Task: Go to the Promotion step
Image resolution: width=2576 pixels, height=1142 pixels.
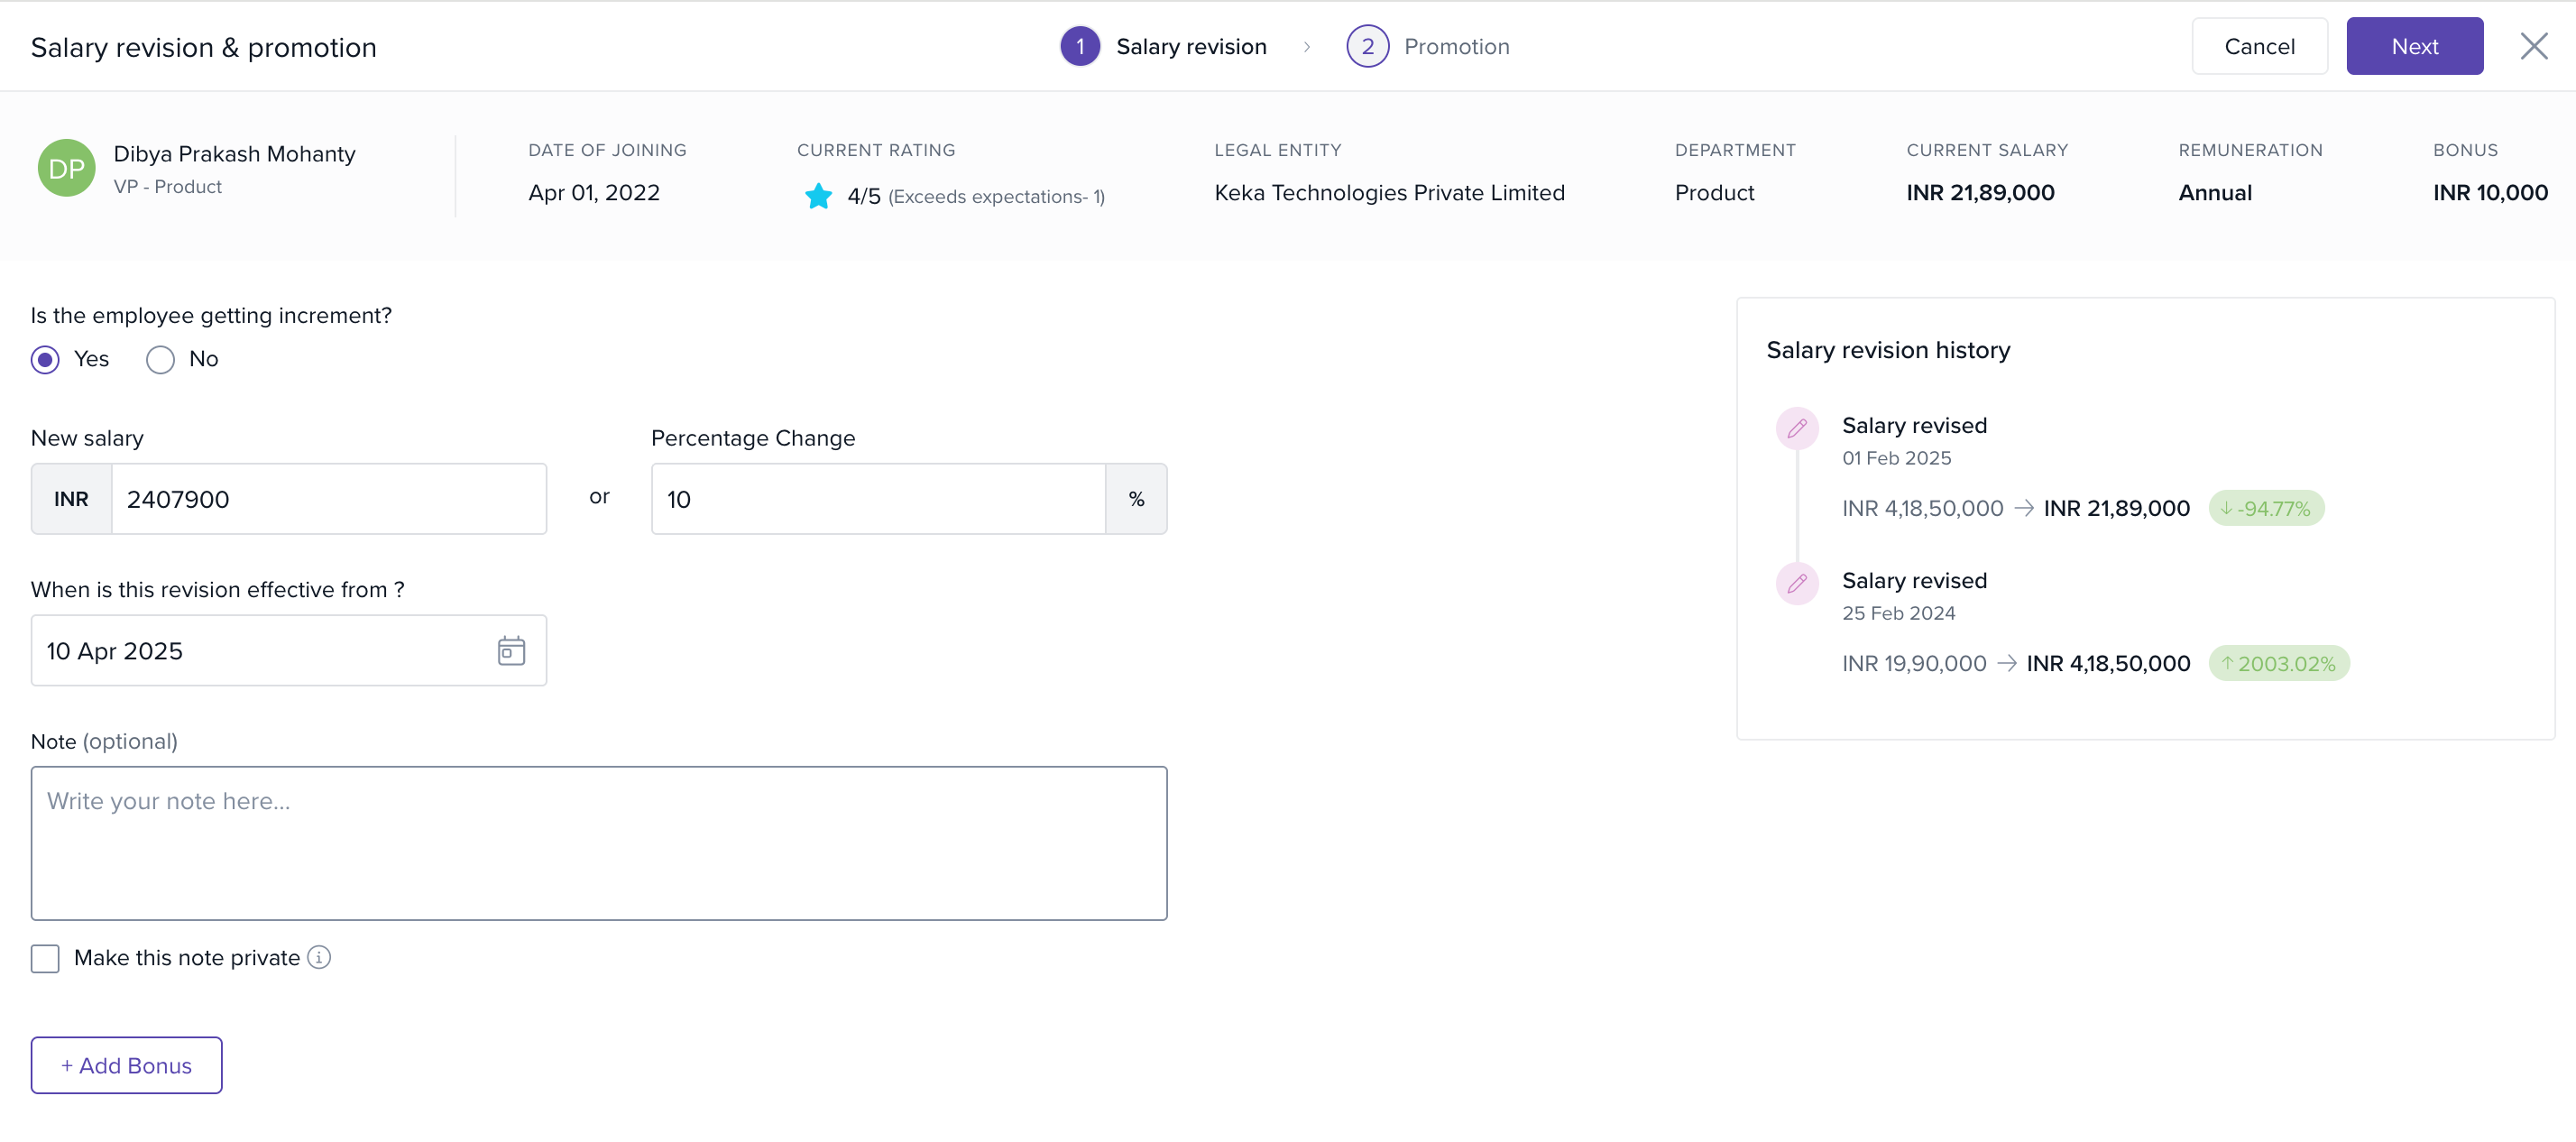Action: tap(1455, 47)
